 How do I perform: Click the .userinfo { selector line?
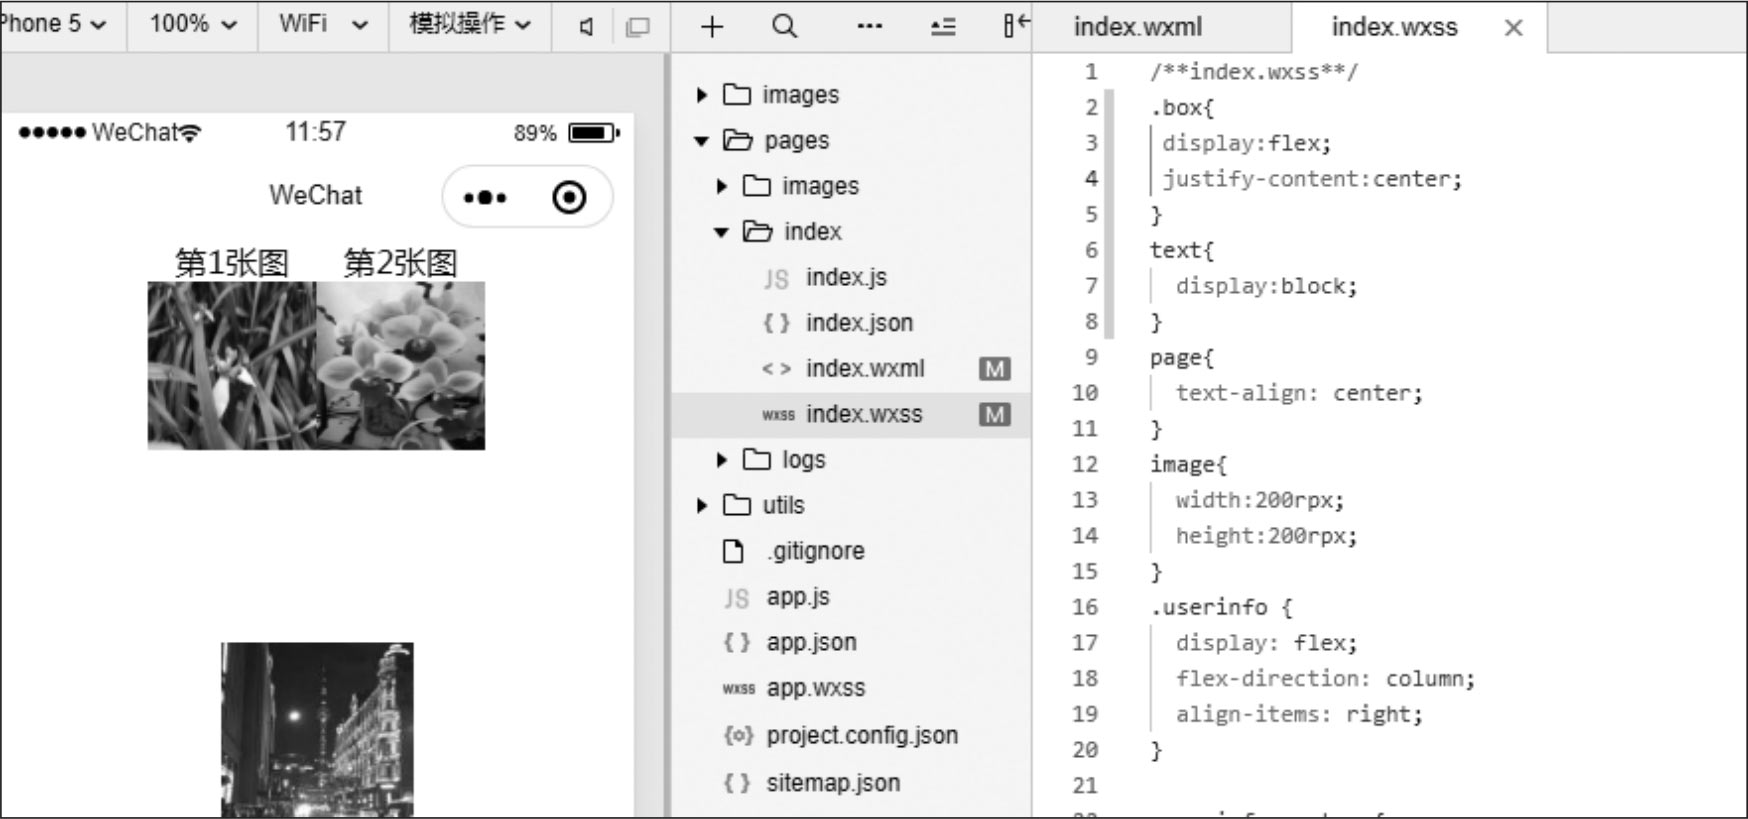[x=1220, y=607]
